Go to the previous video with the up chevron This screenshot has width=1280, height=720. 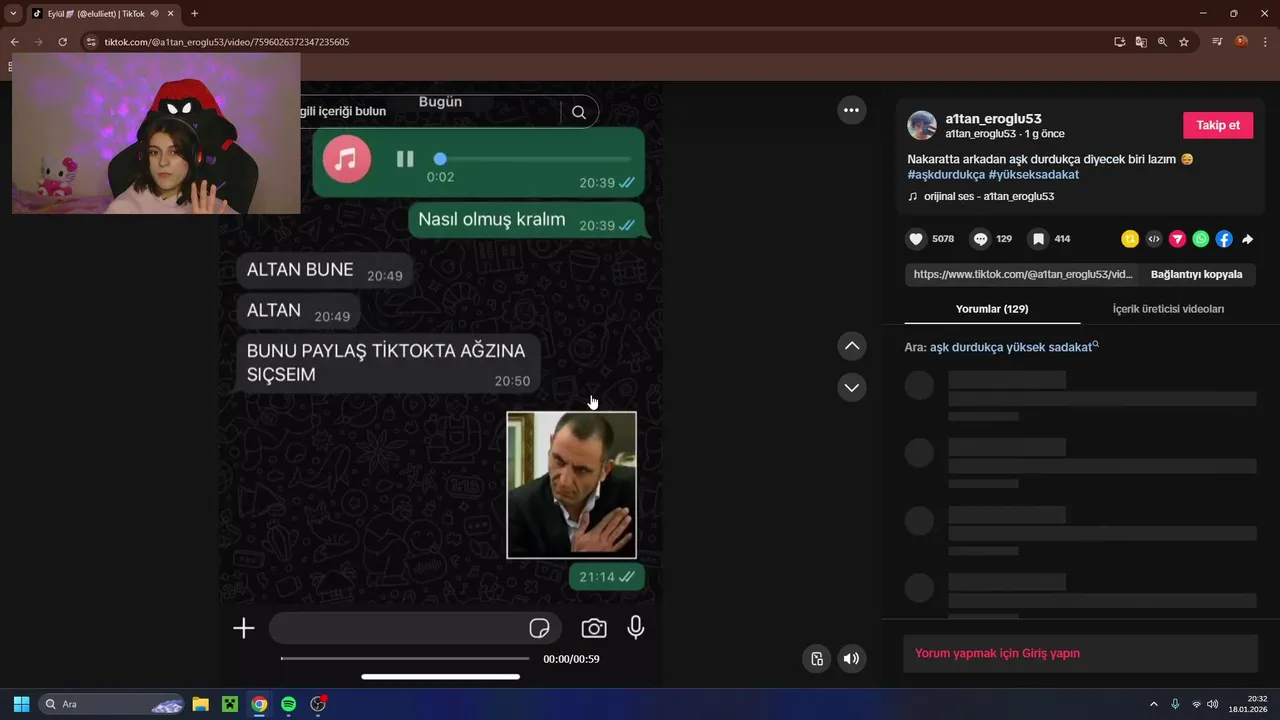[x=852, y=346]
